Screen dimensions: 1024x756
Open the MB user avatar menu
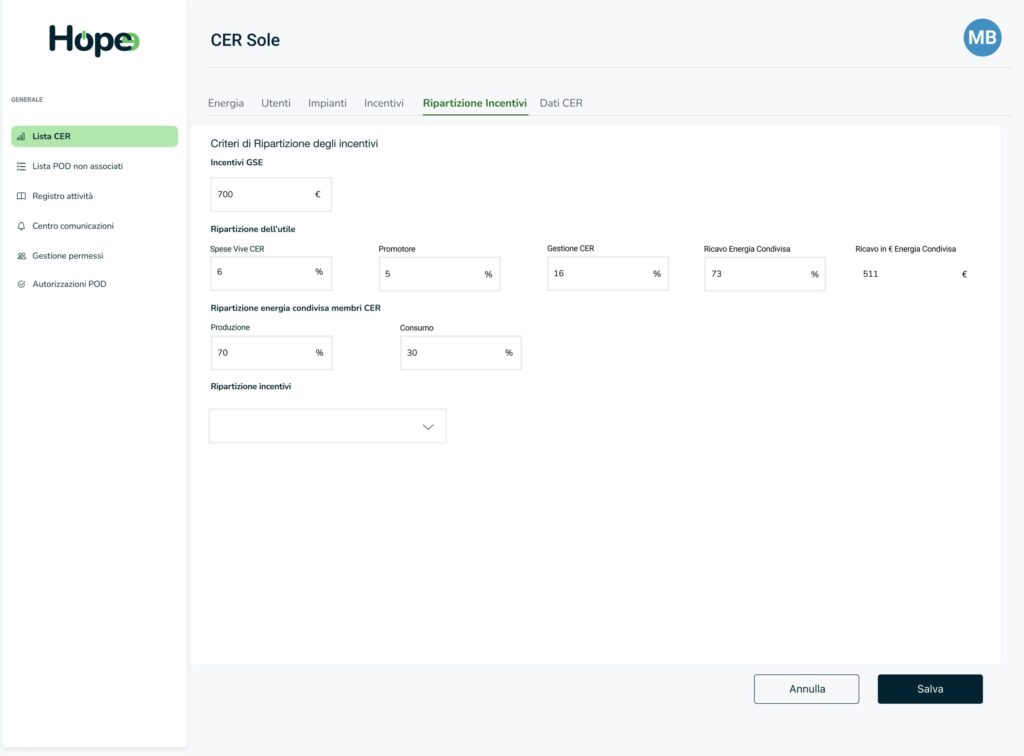[x=981, y=38]
